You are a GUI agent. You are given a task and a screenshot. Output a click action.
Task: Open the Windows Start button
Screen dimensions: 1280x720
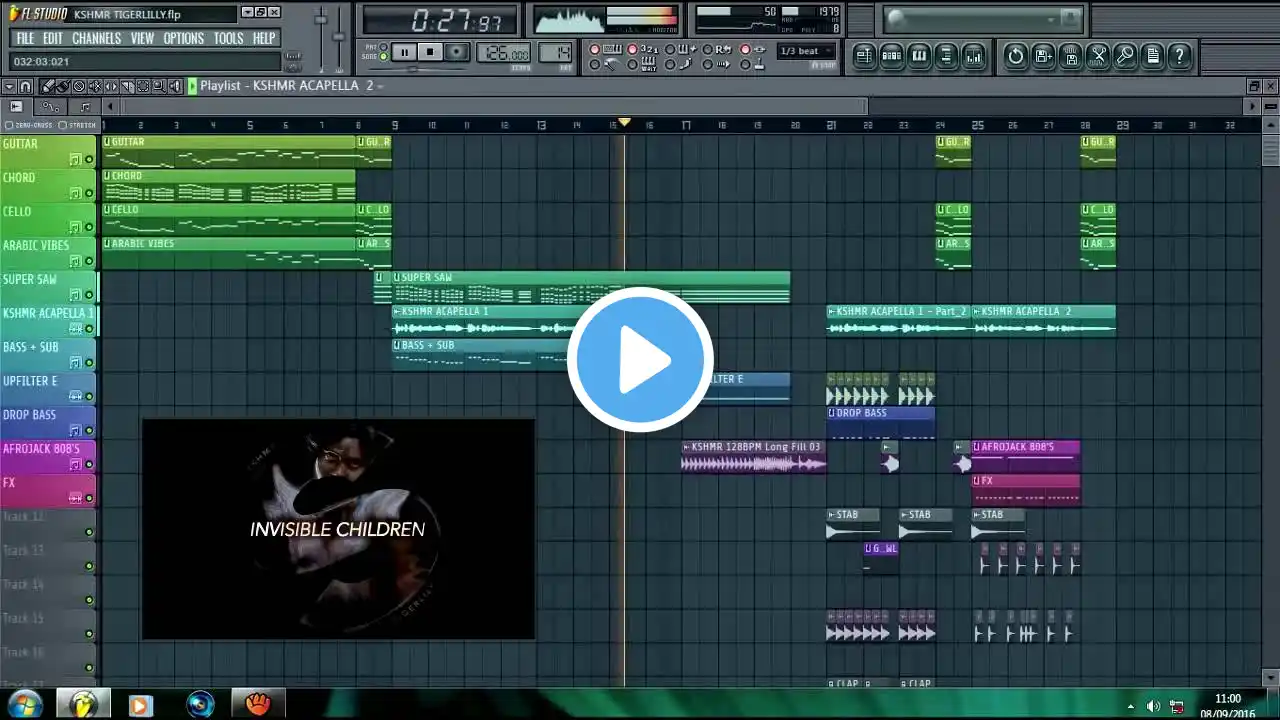(x=24, y=703)
